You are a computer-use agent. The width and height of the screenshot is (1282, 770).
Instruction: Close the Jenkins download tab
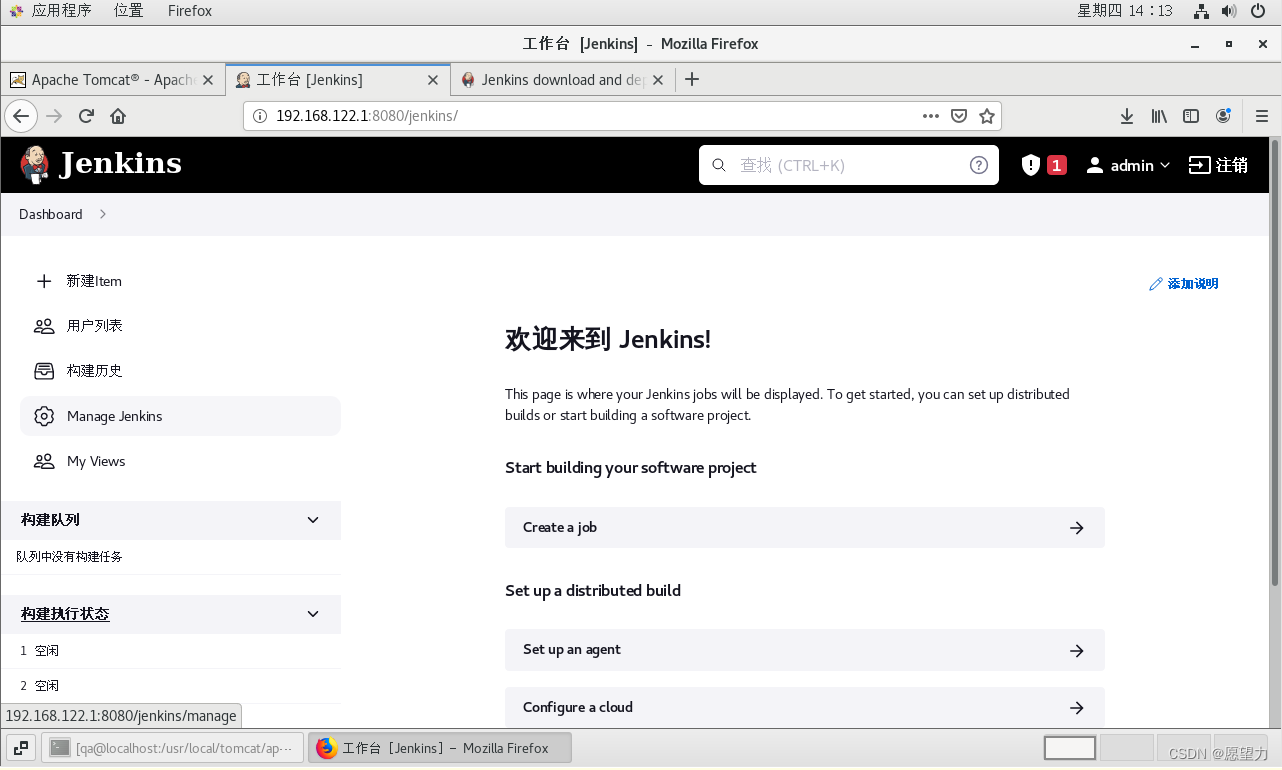(x=660, y=80)
